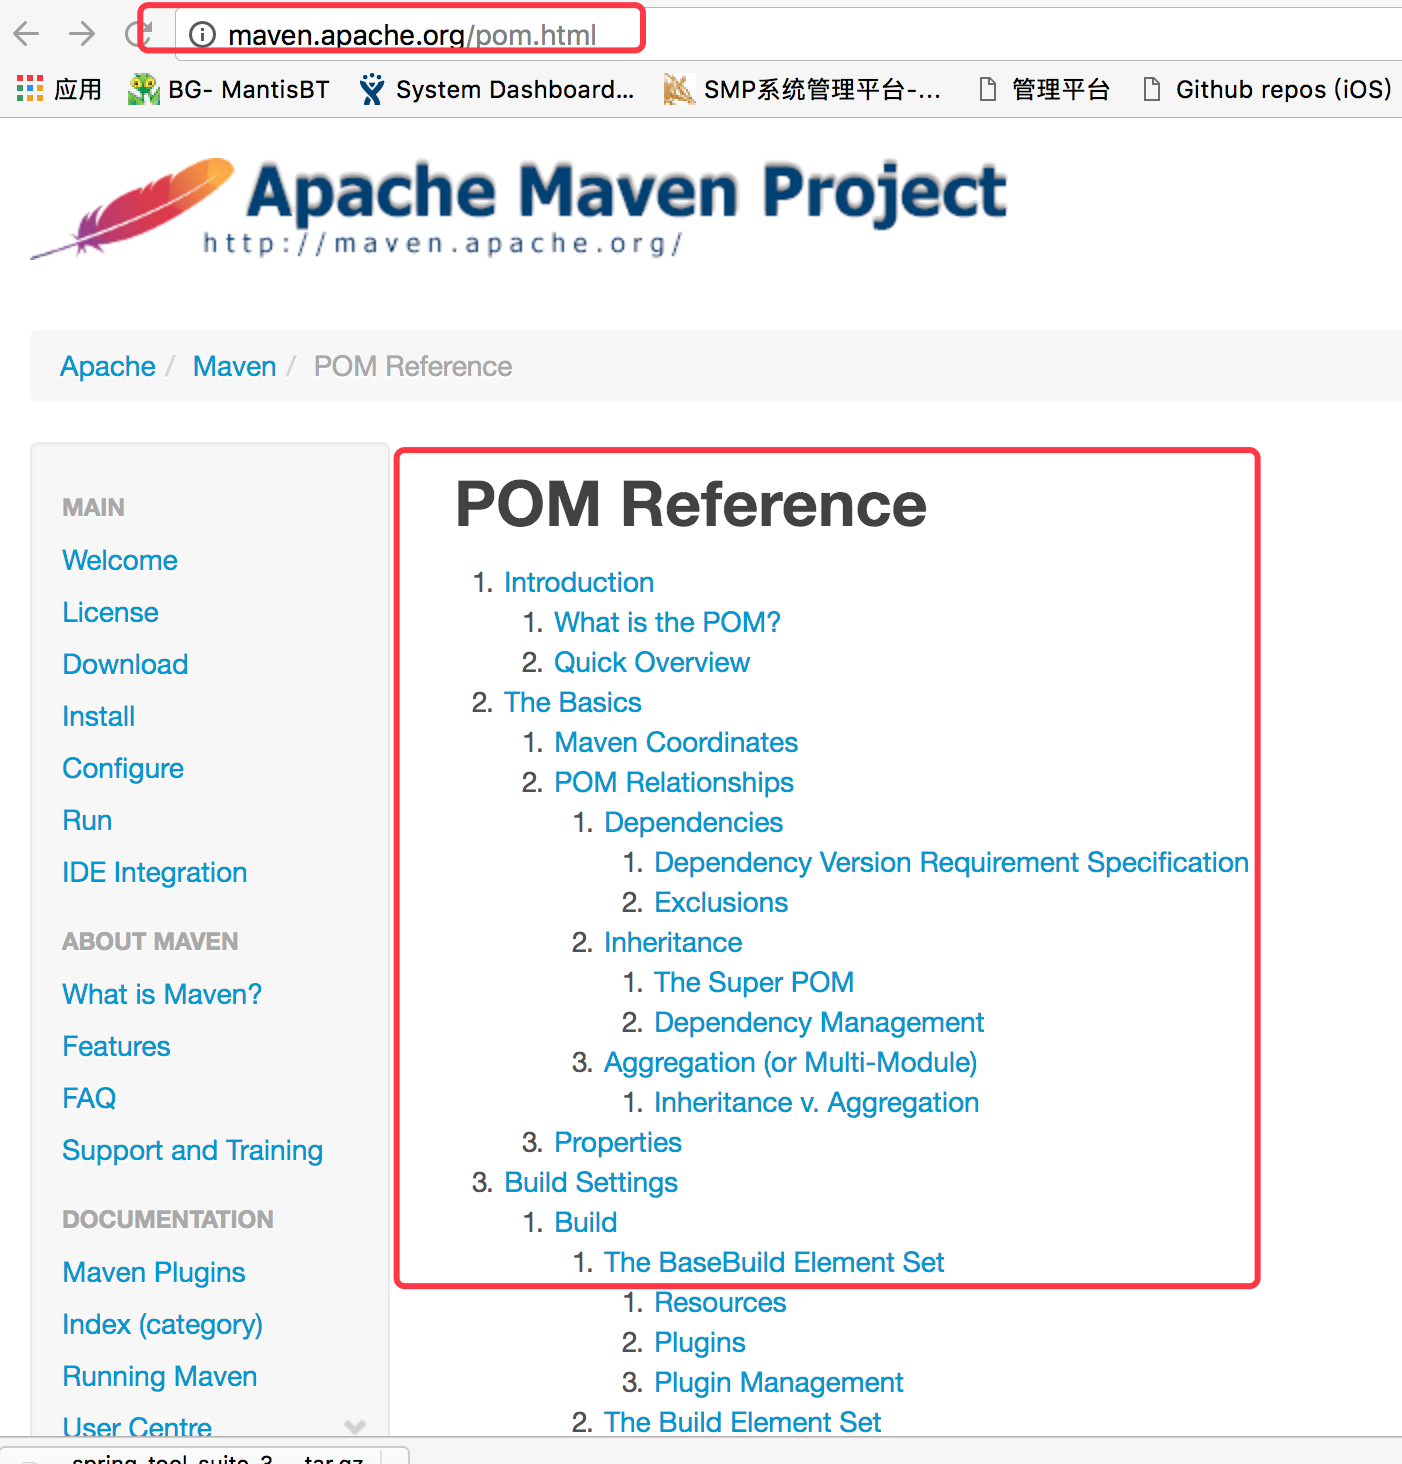1402x1464 pixels.
Task: Jump to Properties section
Action: tap(618, 1142)
